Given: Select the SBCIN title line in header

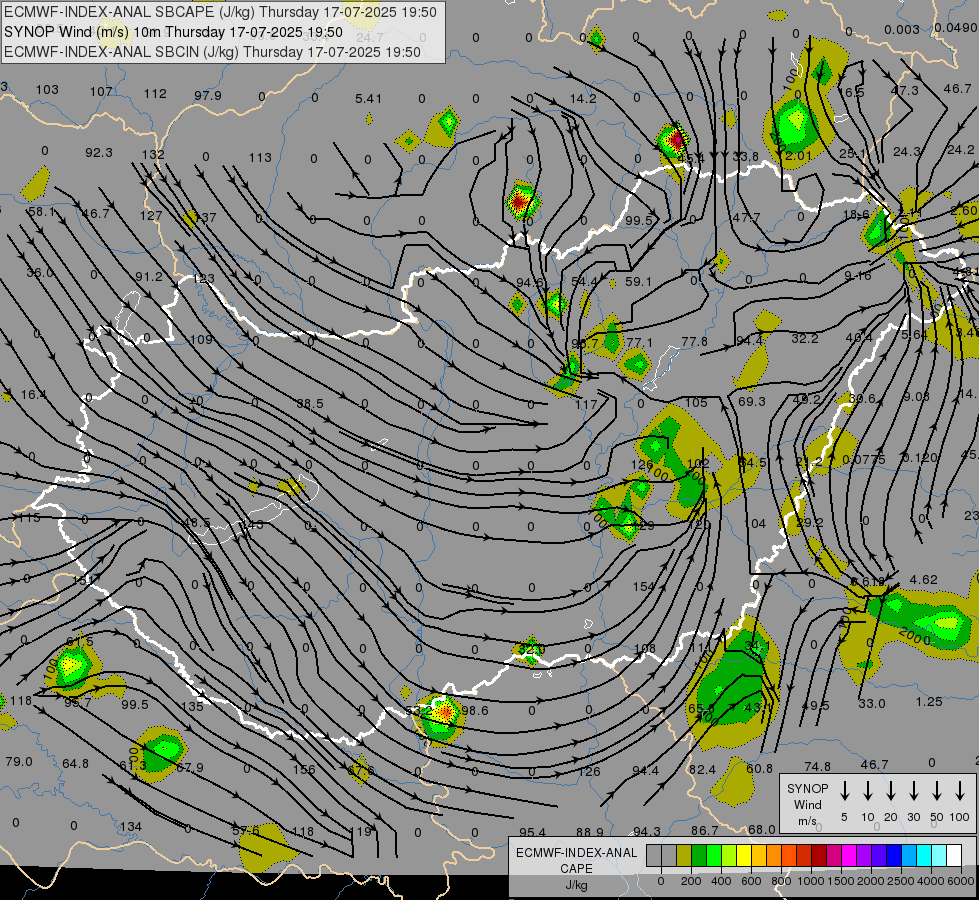Looking at the screenshot, I should (212, 52).
